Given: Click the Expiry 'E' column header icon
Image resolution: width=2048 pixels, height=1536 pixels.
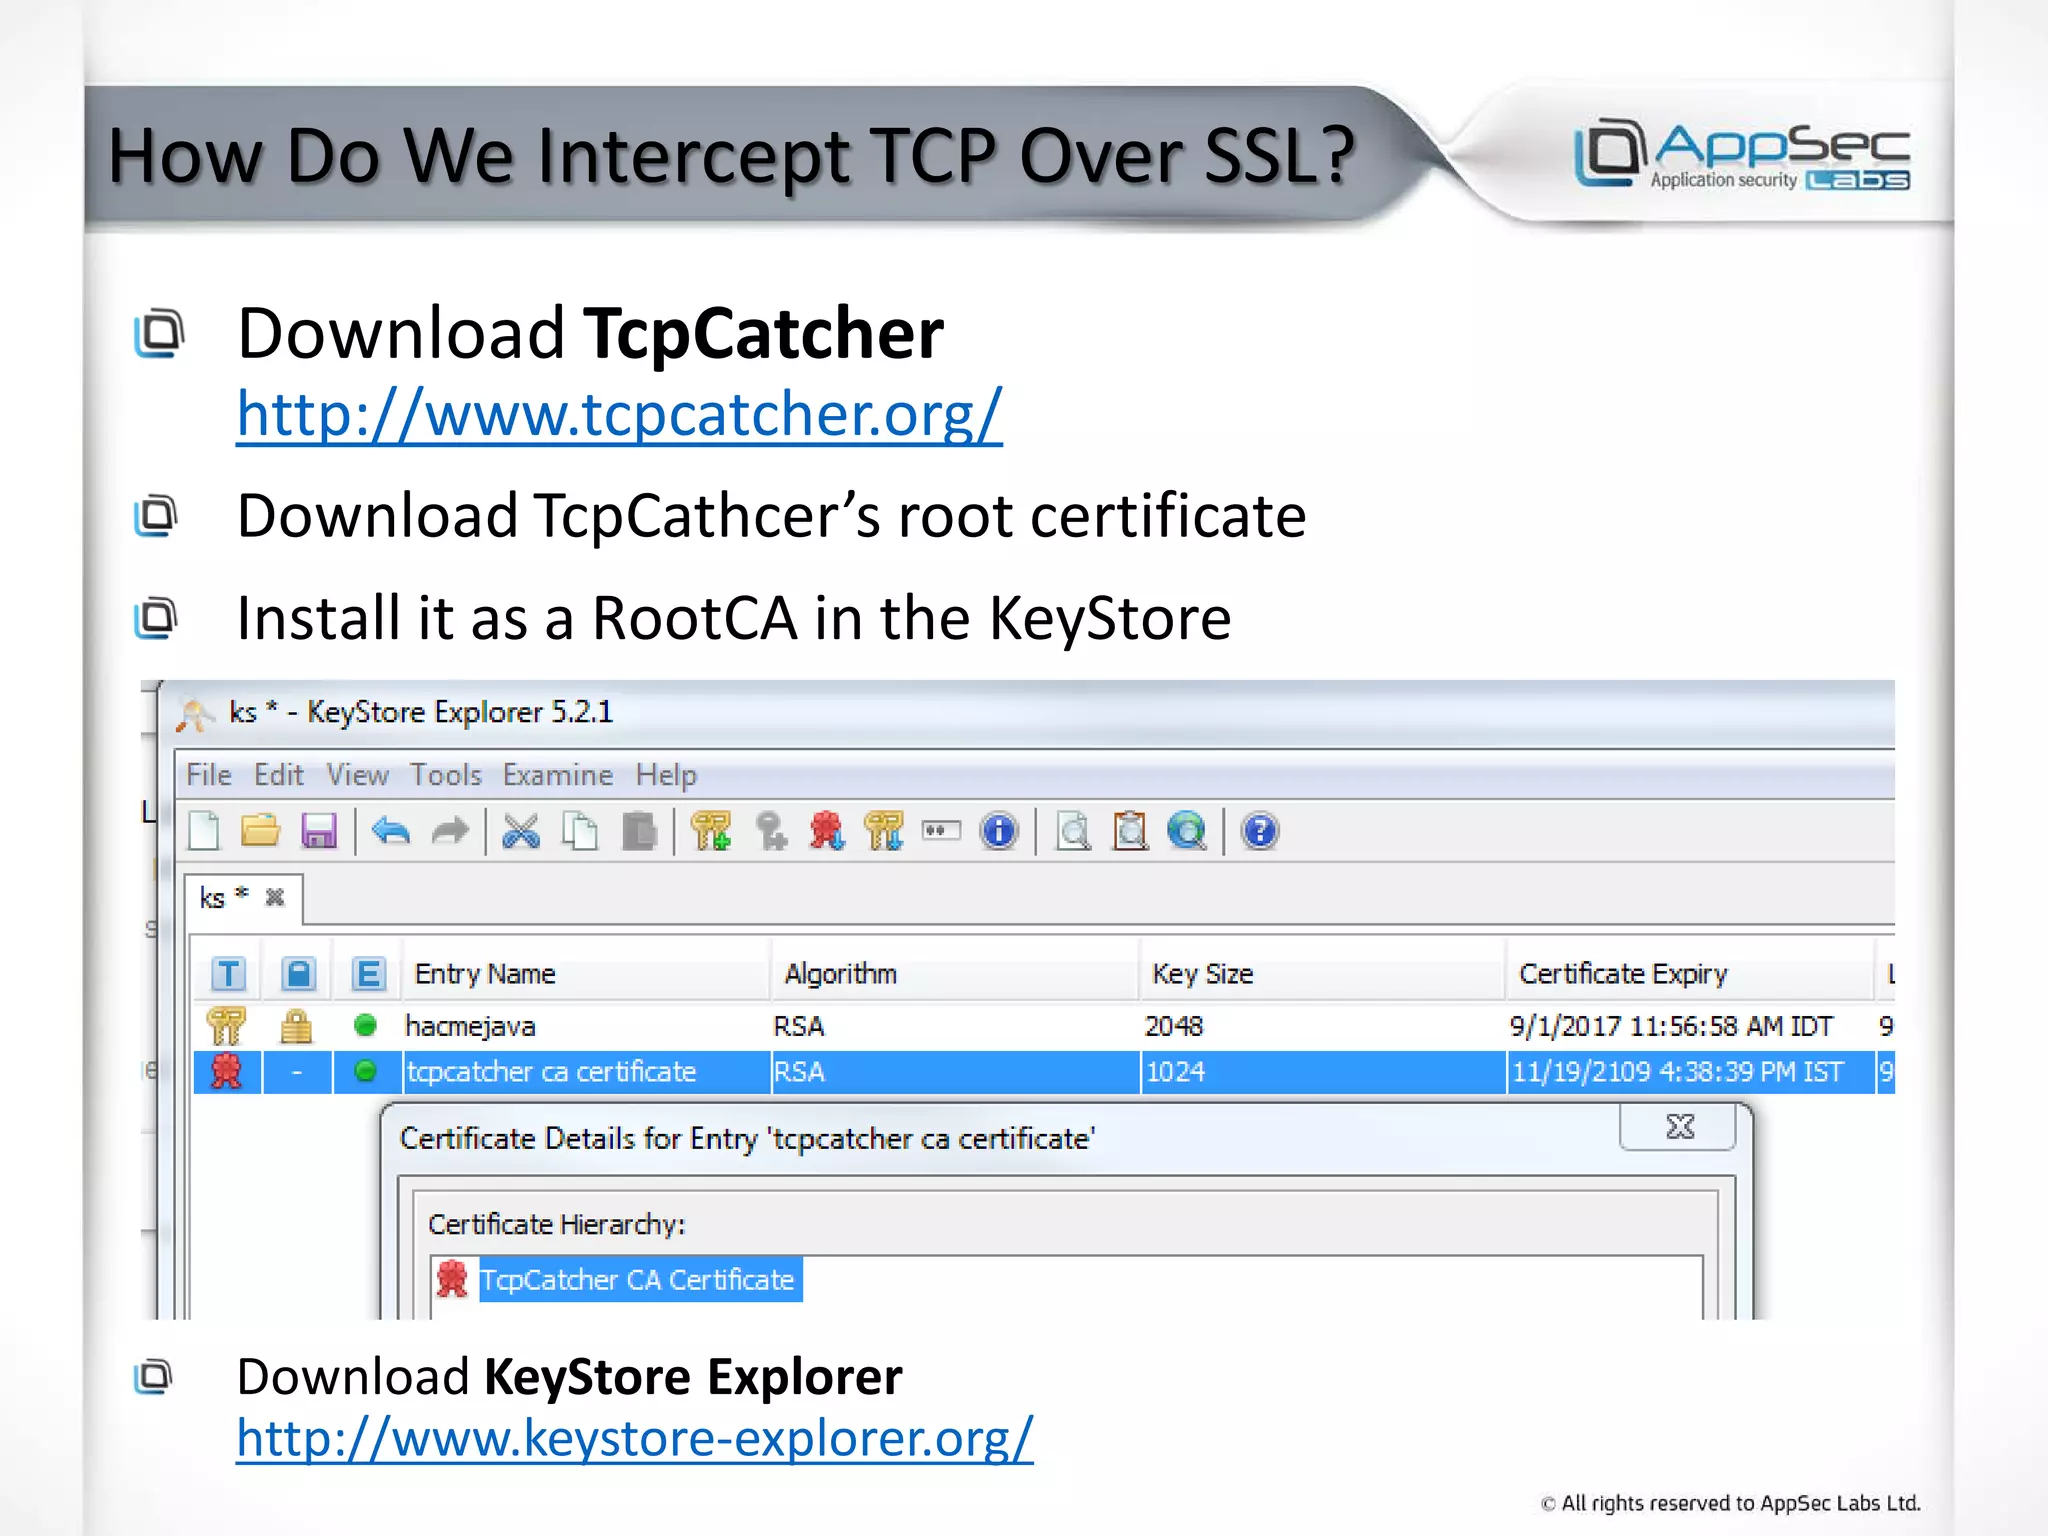Looking at the screenshot, I should tap(368, 973).
